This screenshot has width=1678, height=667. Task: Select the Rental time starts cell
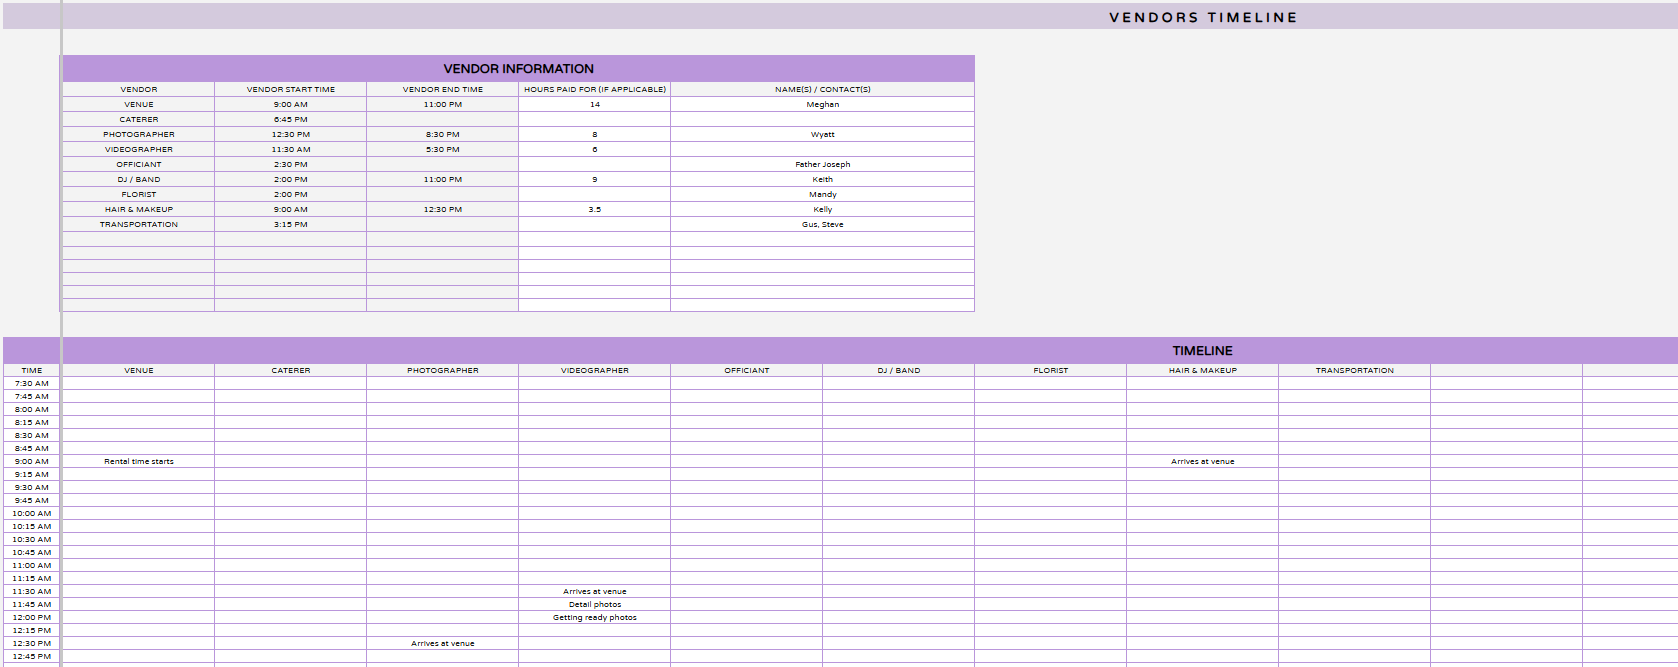tap(139, 461)
